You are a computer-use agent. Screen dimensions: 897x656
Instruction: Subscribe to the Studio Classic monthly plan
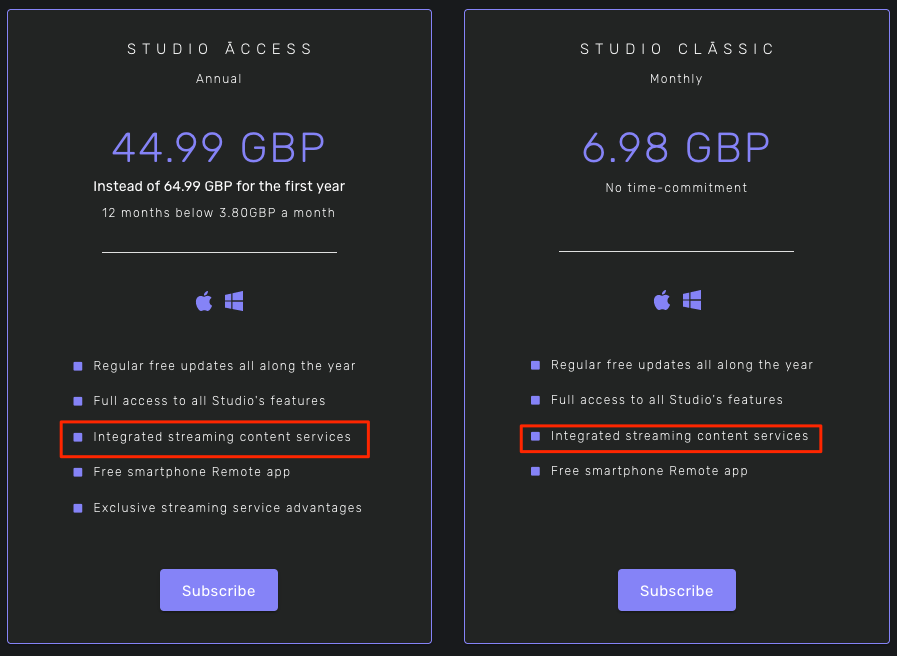click(x=677, y=590)
